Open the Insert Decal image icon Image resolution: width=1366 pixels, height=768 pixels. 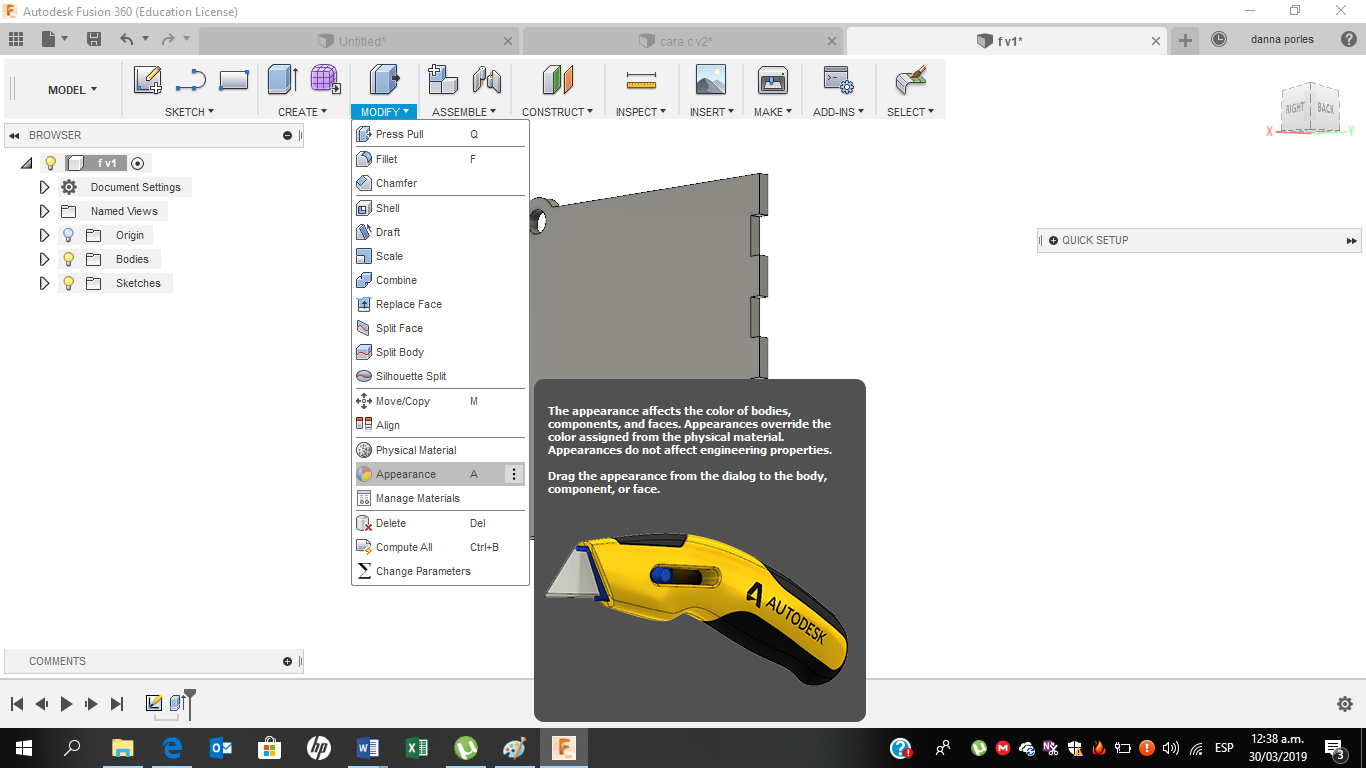pyautogui.click(x=711, y=80)
